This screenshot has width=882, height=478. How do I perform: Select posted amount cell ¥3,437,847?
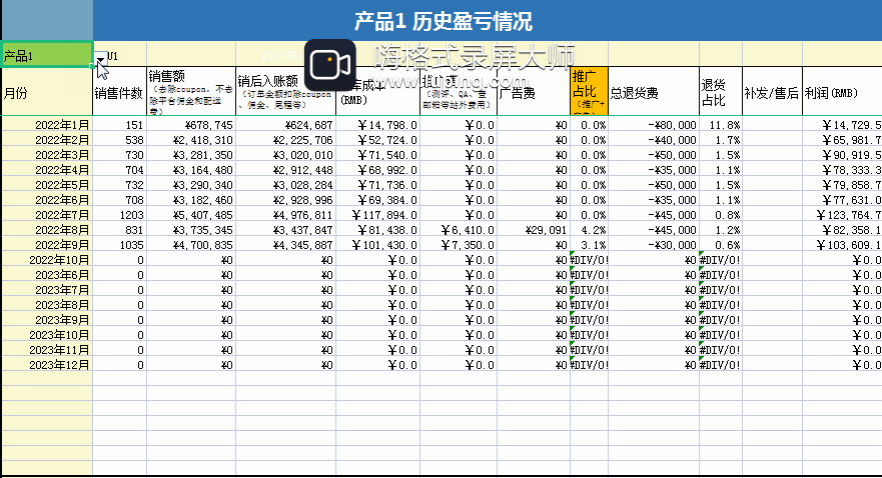(x=286, y=230)
